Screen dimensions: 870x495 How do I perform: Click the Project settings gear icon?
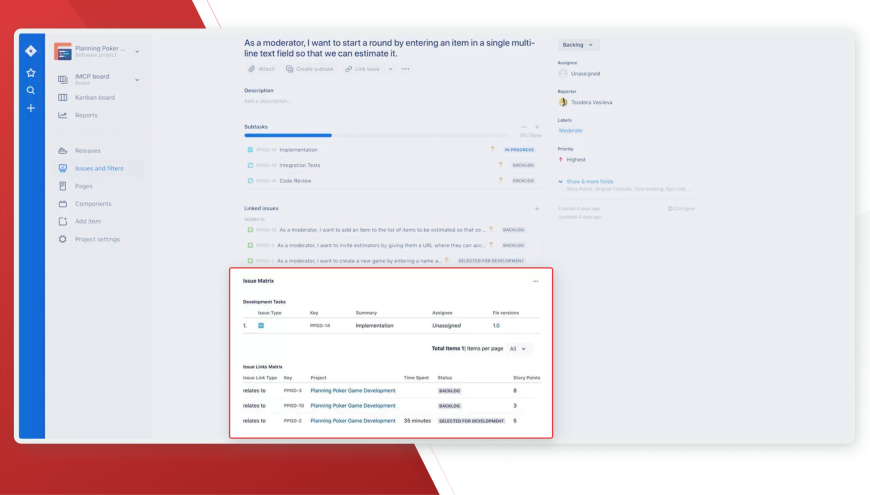tap(63, 239)
